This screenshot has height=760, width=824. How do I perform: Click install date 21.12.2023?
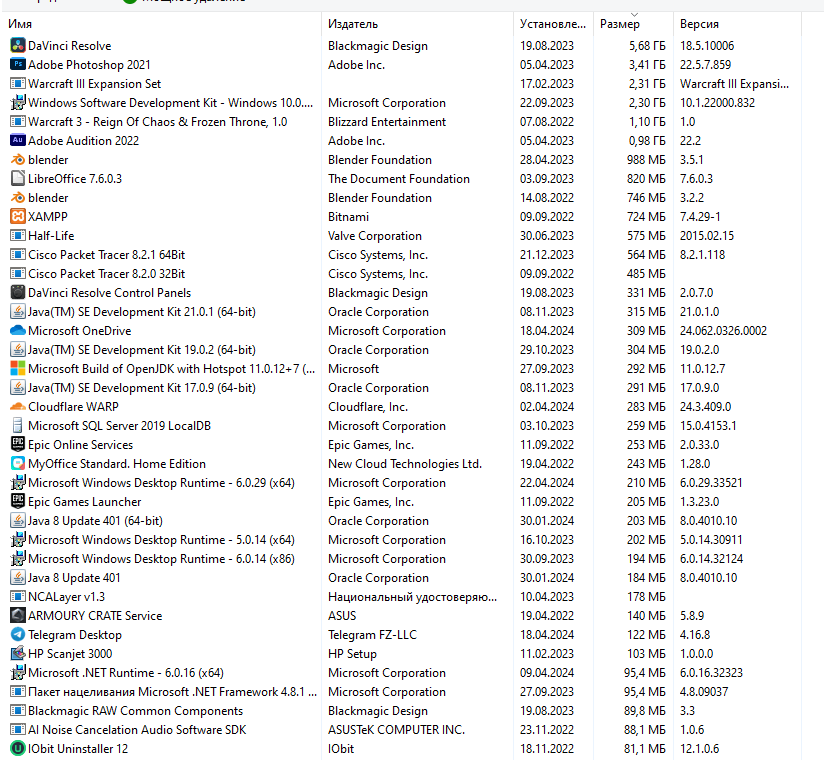point(547,255)
